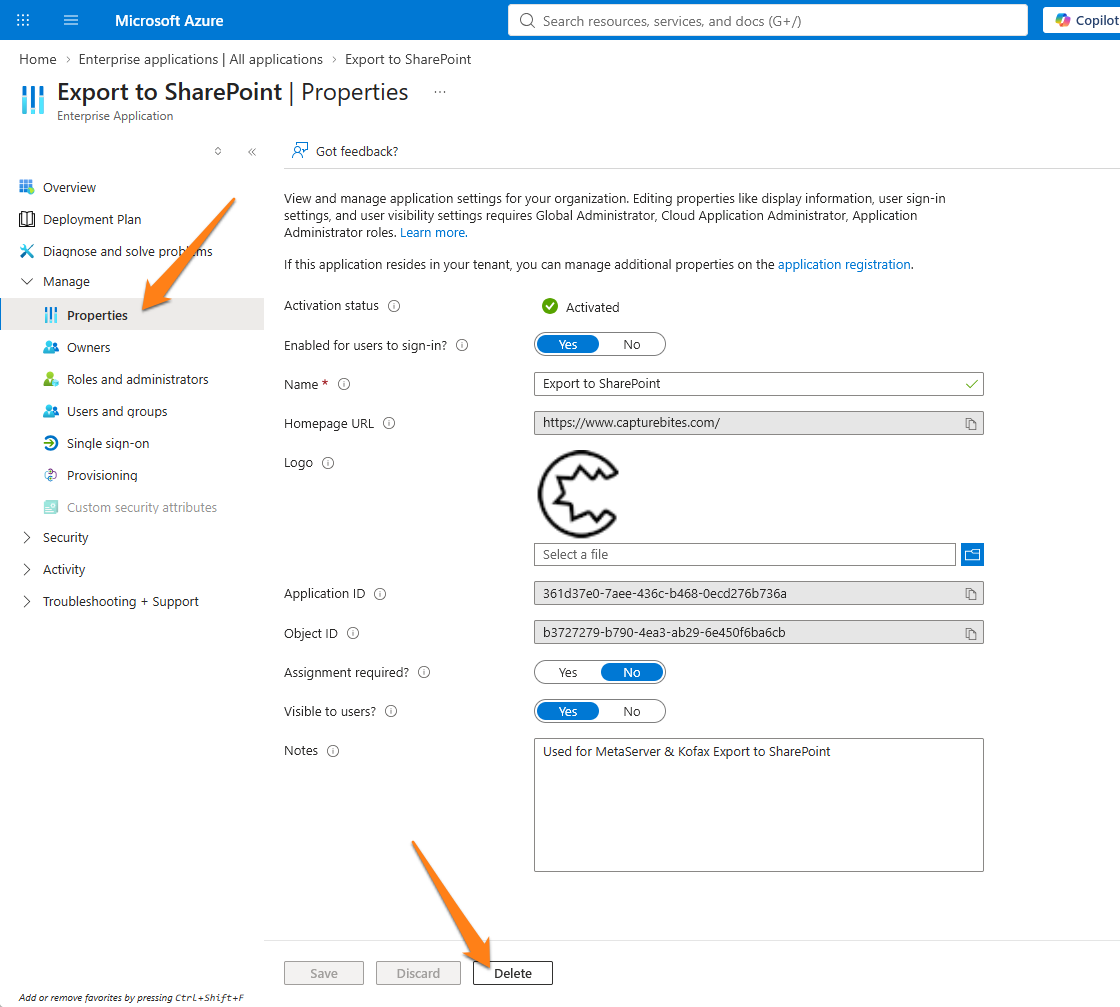Click the Application ID info icon

tap(380, 593)
